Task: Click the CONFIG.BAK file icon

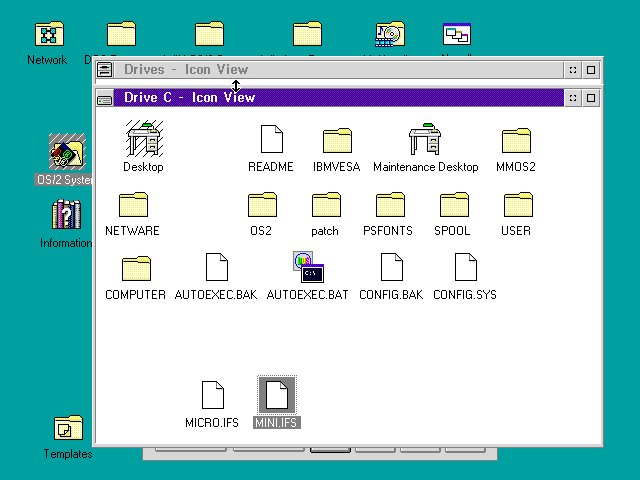Action: 392,267
